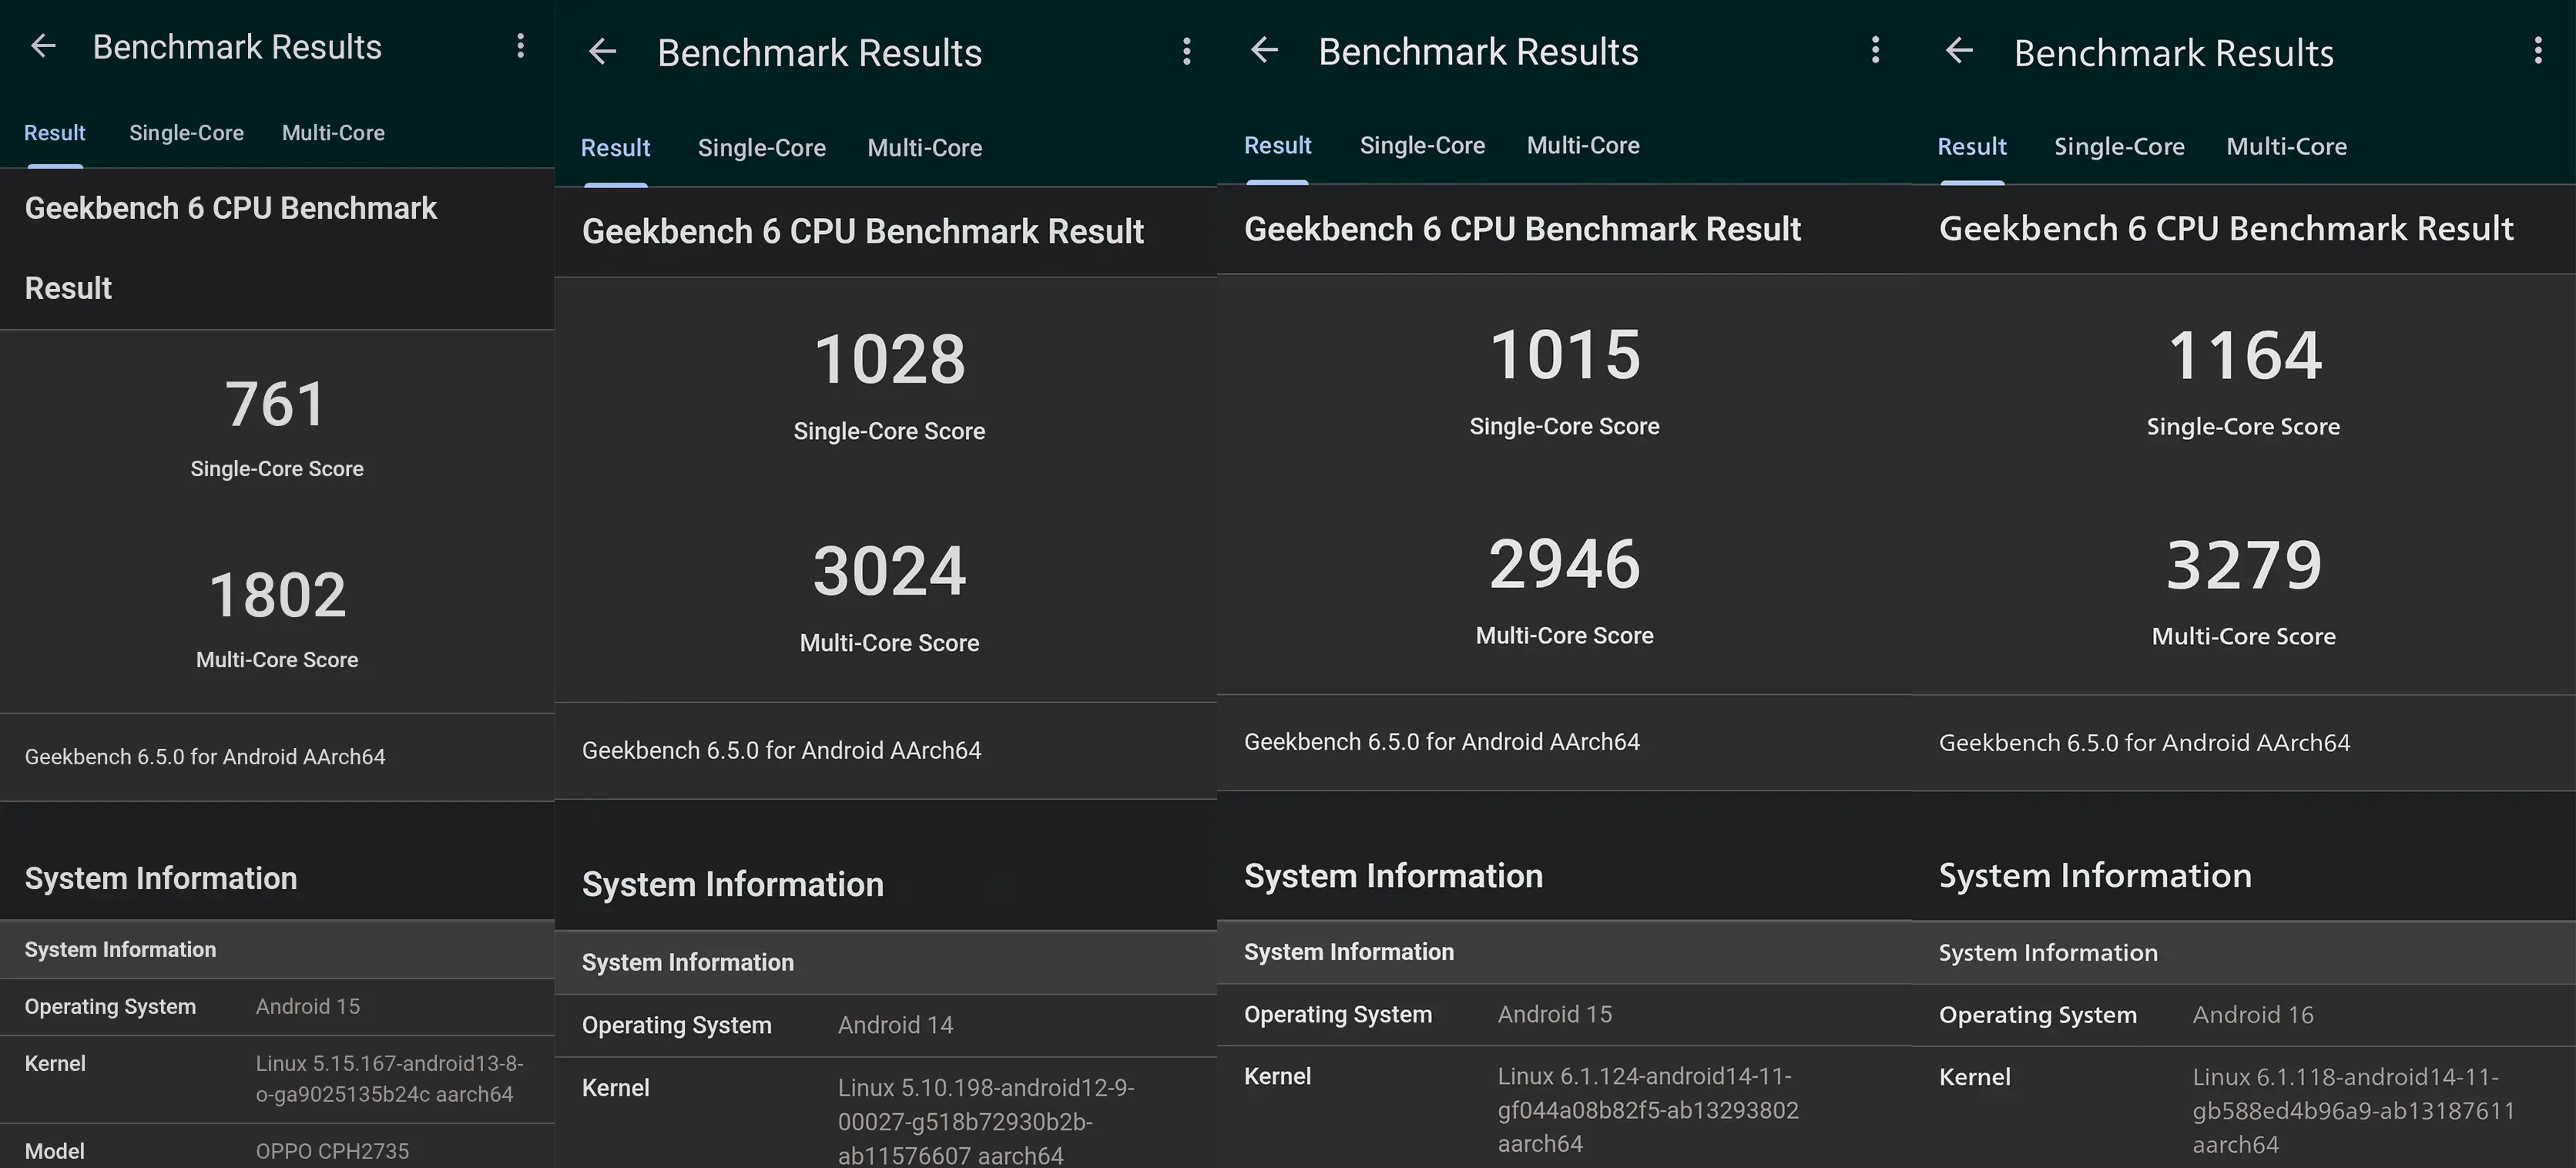
Task: Tap the back arrow on the leftmost panel
Action: [43, 45]
